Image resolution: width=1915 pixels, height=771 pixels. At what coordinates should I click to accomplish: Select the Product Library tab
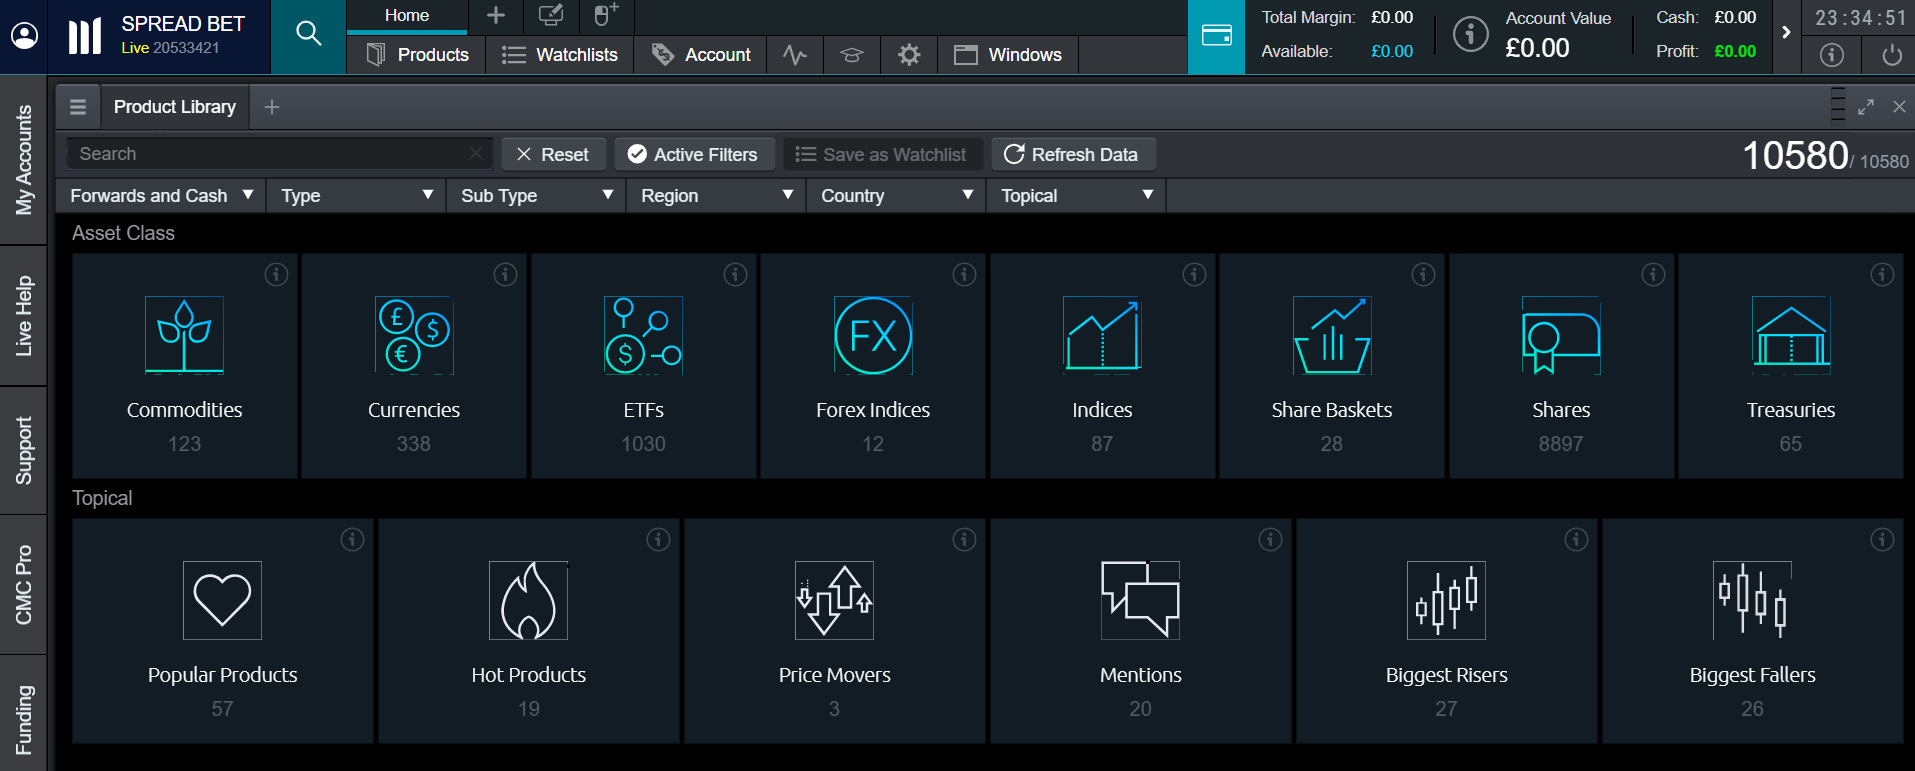pos(175,107)
